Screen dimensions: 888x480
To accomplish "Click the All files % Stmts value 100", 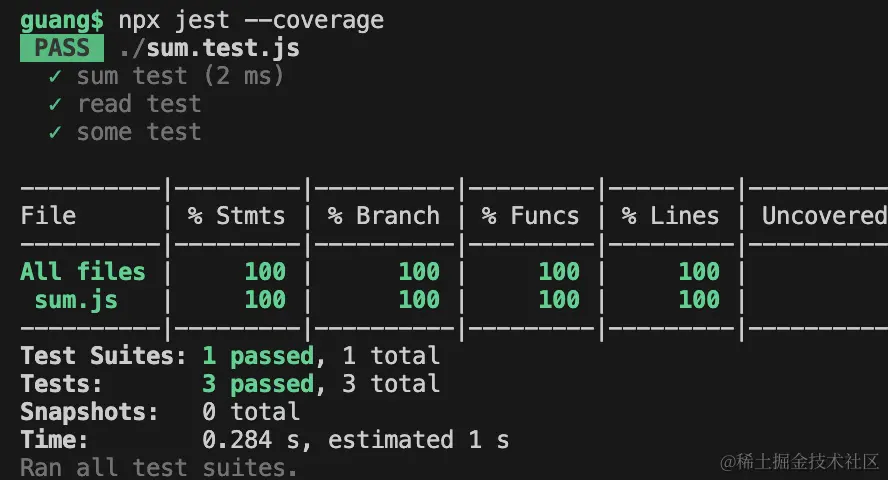I will (x=265, y=272).
